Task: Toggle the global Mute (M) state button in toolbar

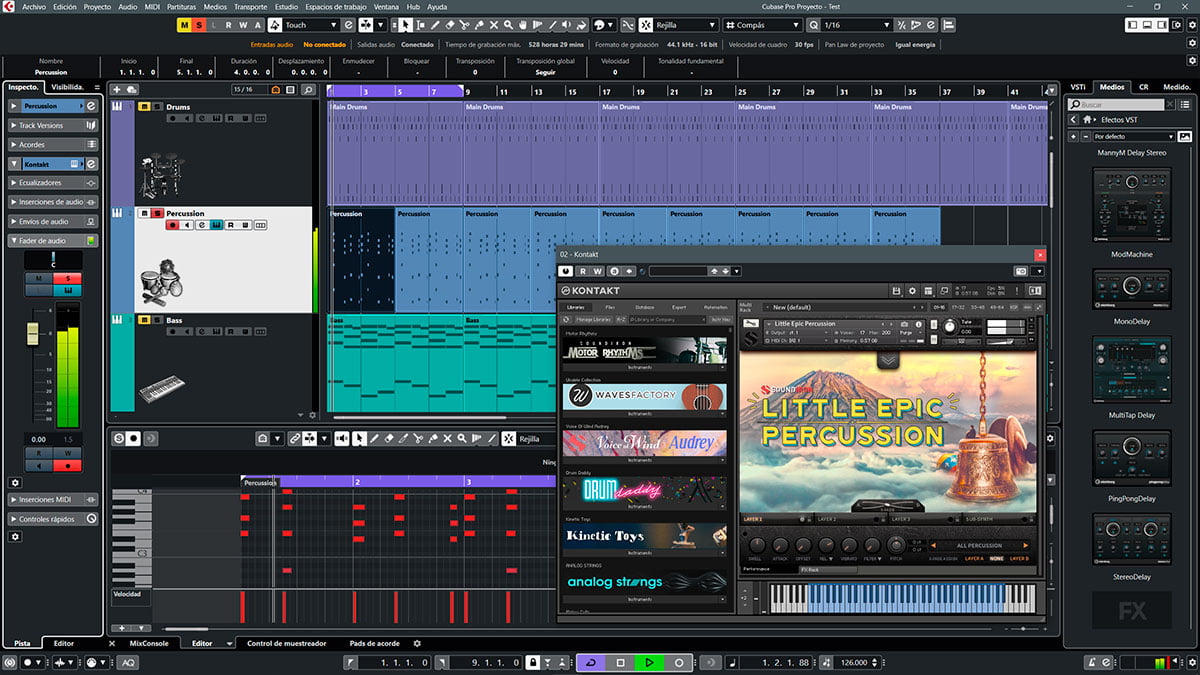Action: click(x=185, y=25)
